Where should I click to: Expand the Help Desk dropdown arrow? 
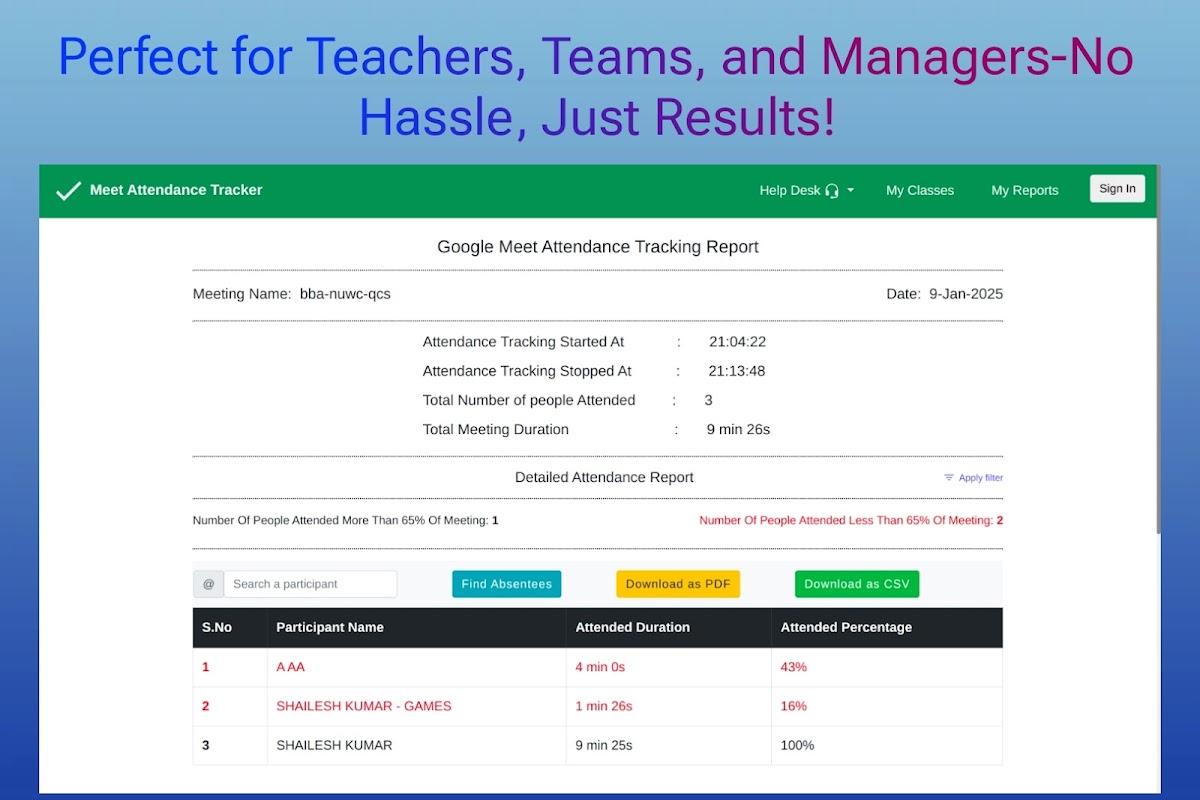point(851,191)
